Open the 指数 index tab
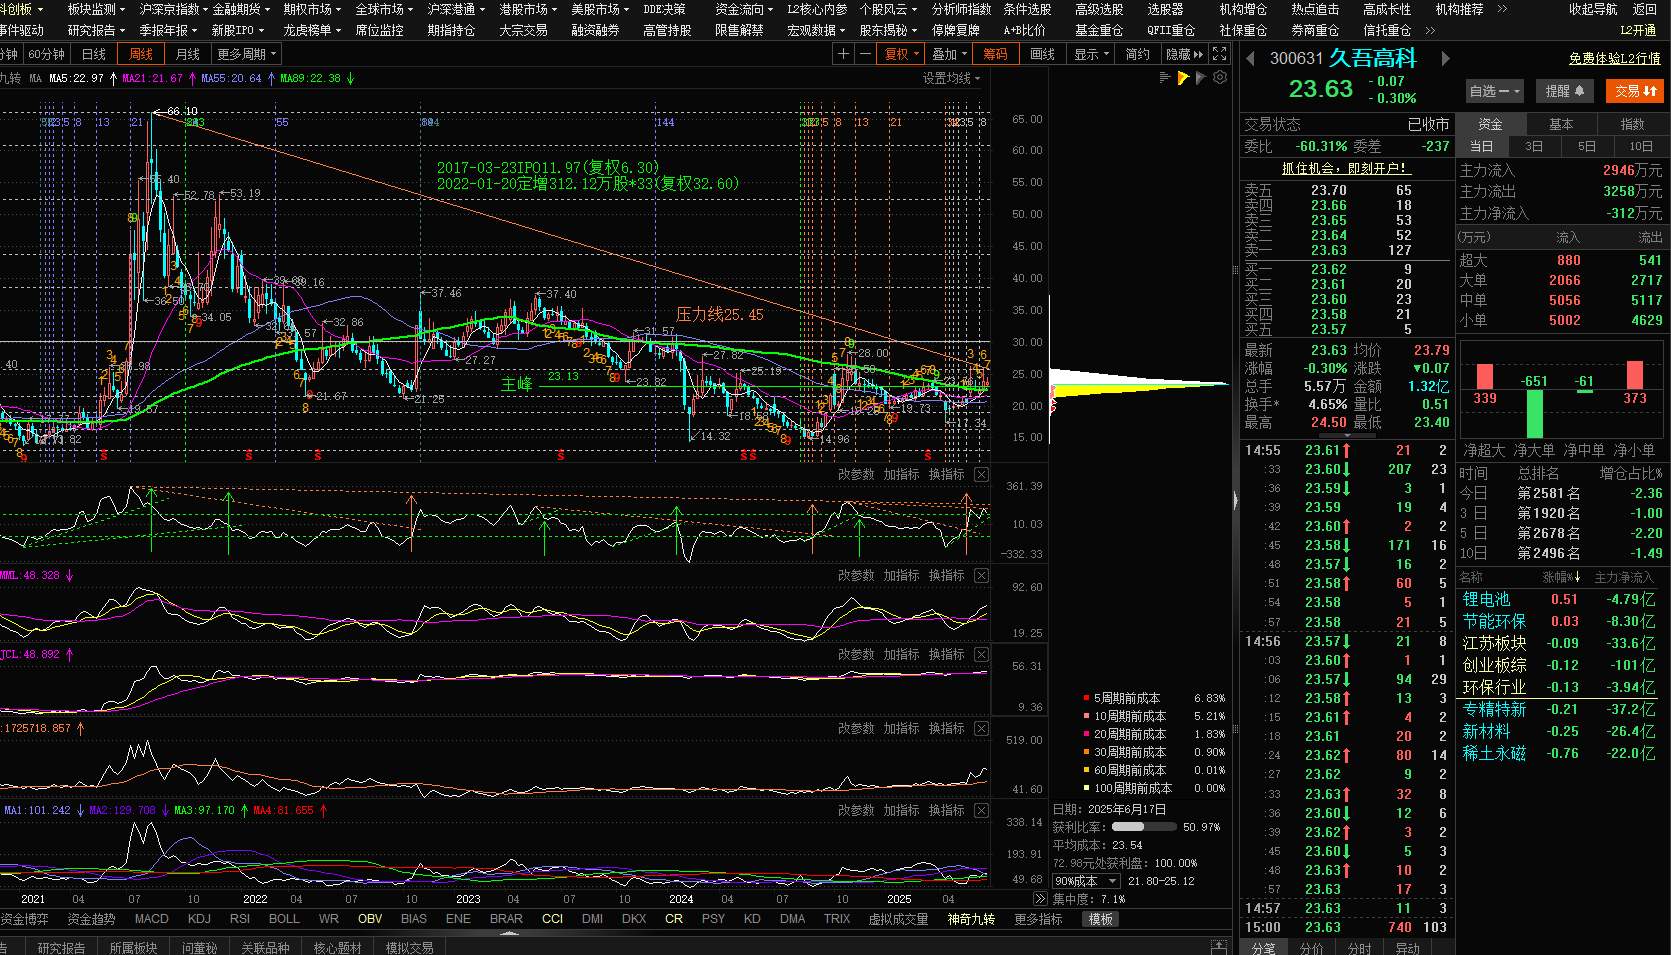Image resolution: width=1671 pixels, height=955 pixels. pos(1632,124)
